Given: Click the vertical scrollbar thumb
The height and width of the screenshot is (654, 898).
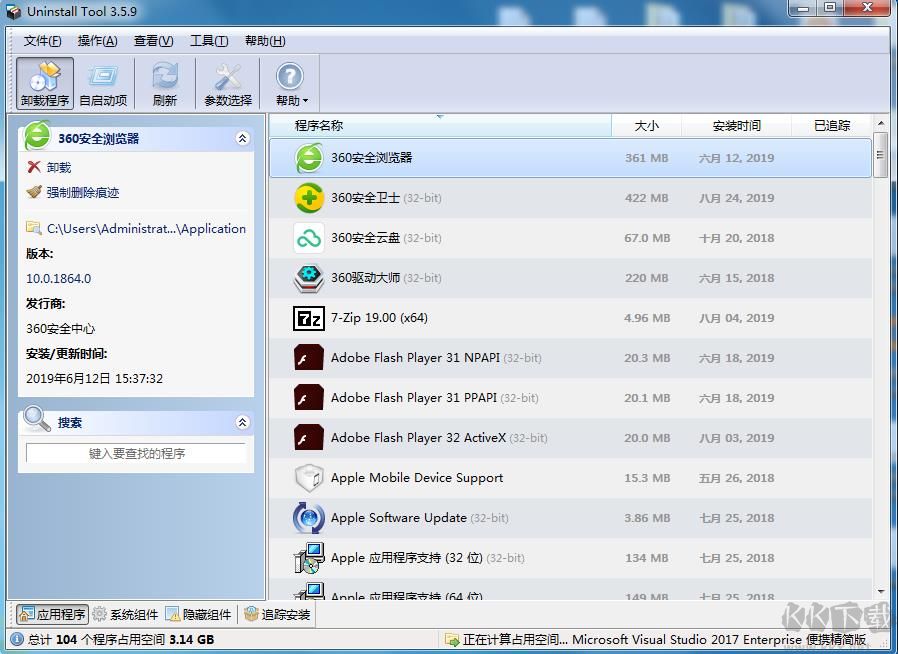Looking at the screenshot, I should (880, 155).
